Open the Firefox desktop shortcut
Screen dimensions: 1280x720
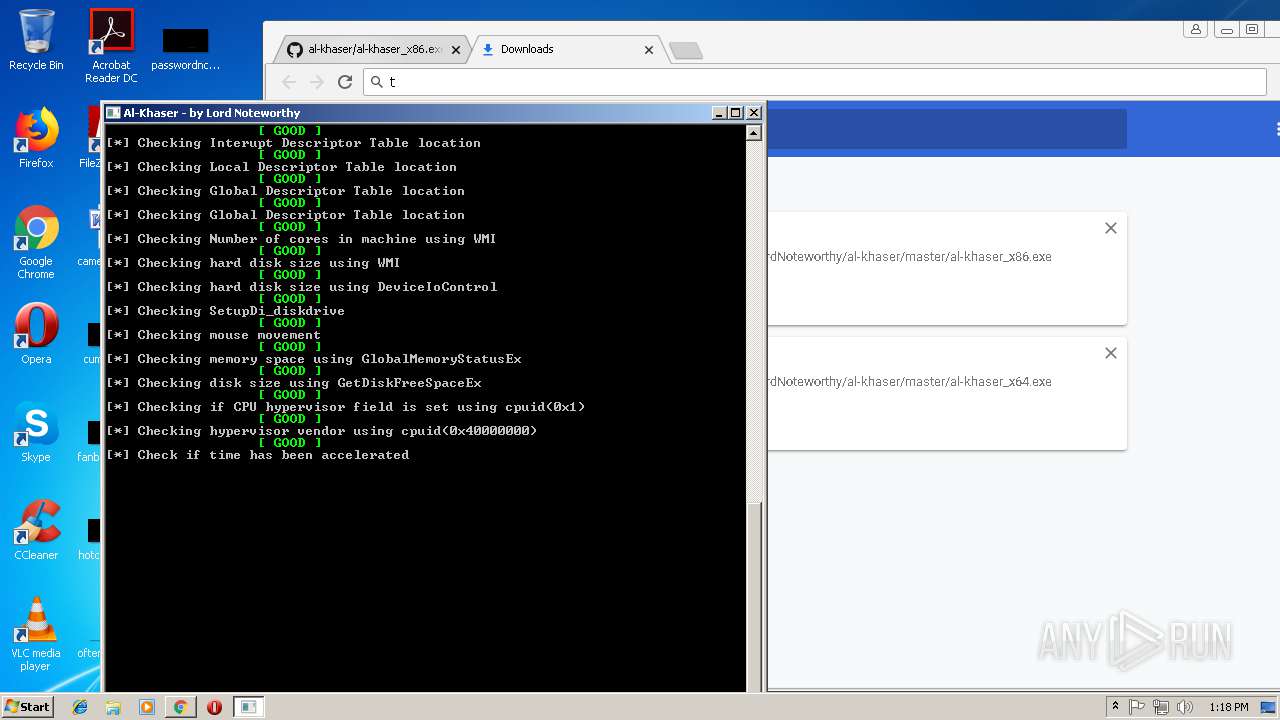click(x=36, y=138)
